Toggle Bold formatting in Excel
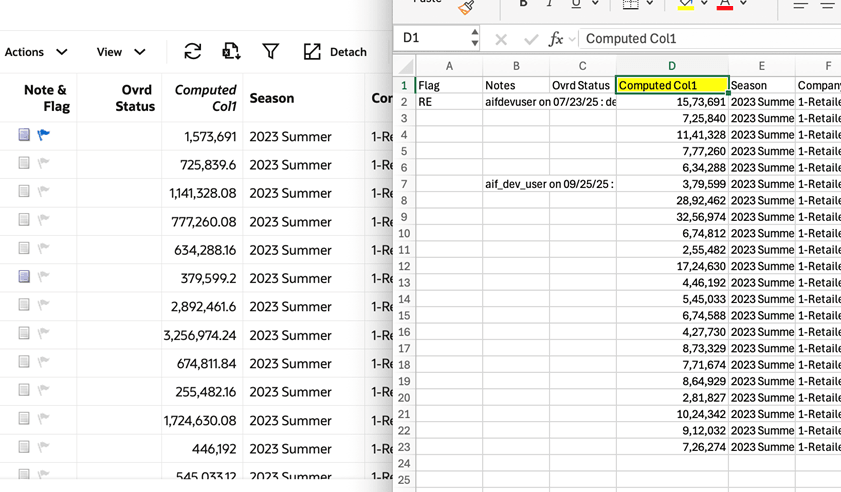This screenshot has width=841, height=492. pyautogui.click(x=523, y=4)
